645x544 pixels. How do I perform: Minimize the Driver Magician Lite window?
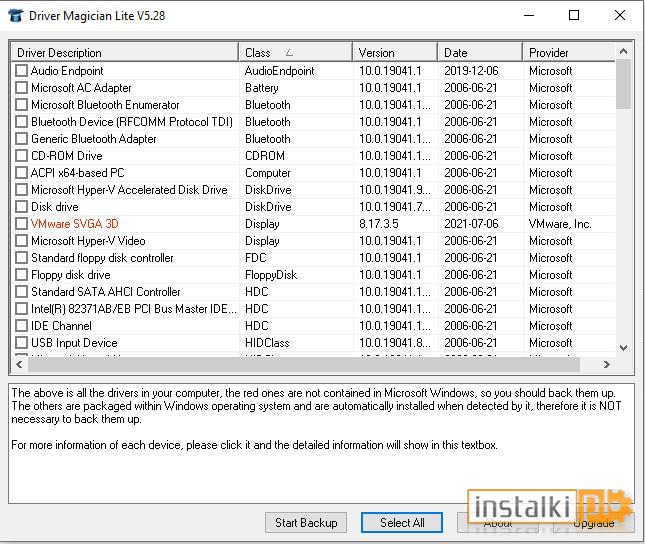[529, 16]
